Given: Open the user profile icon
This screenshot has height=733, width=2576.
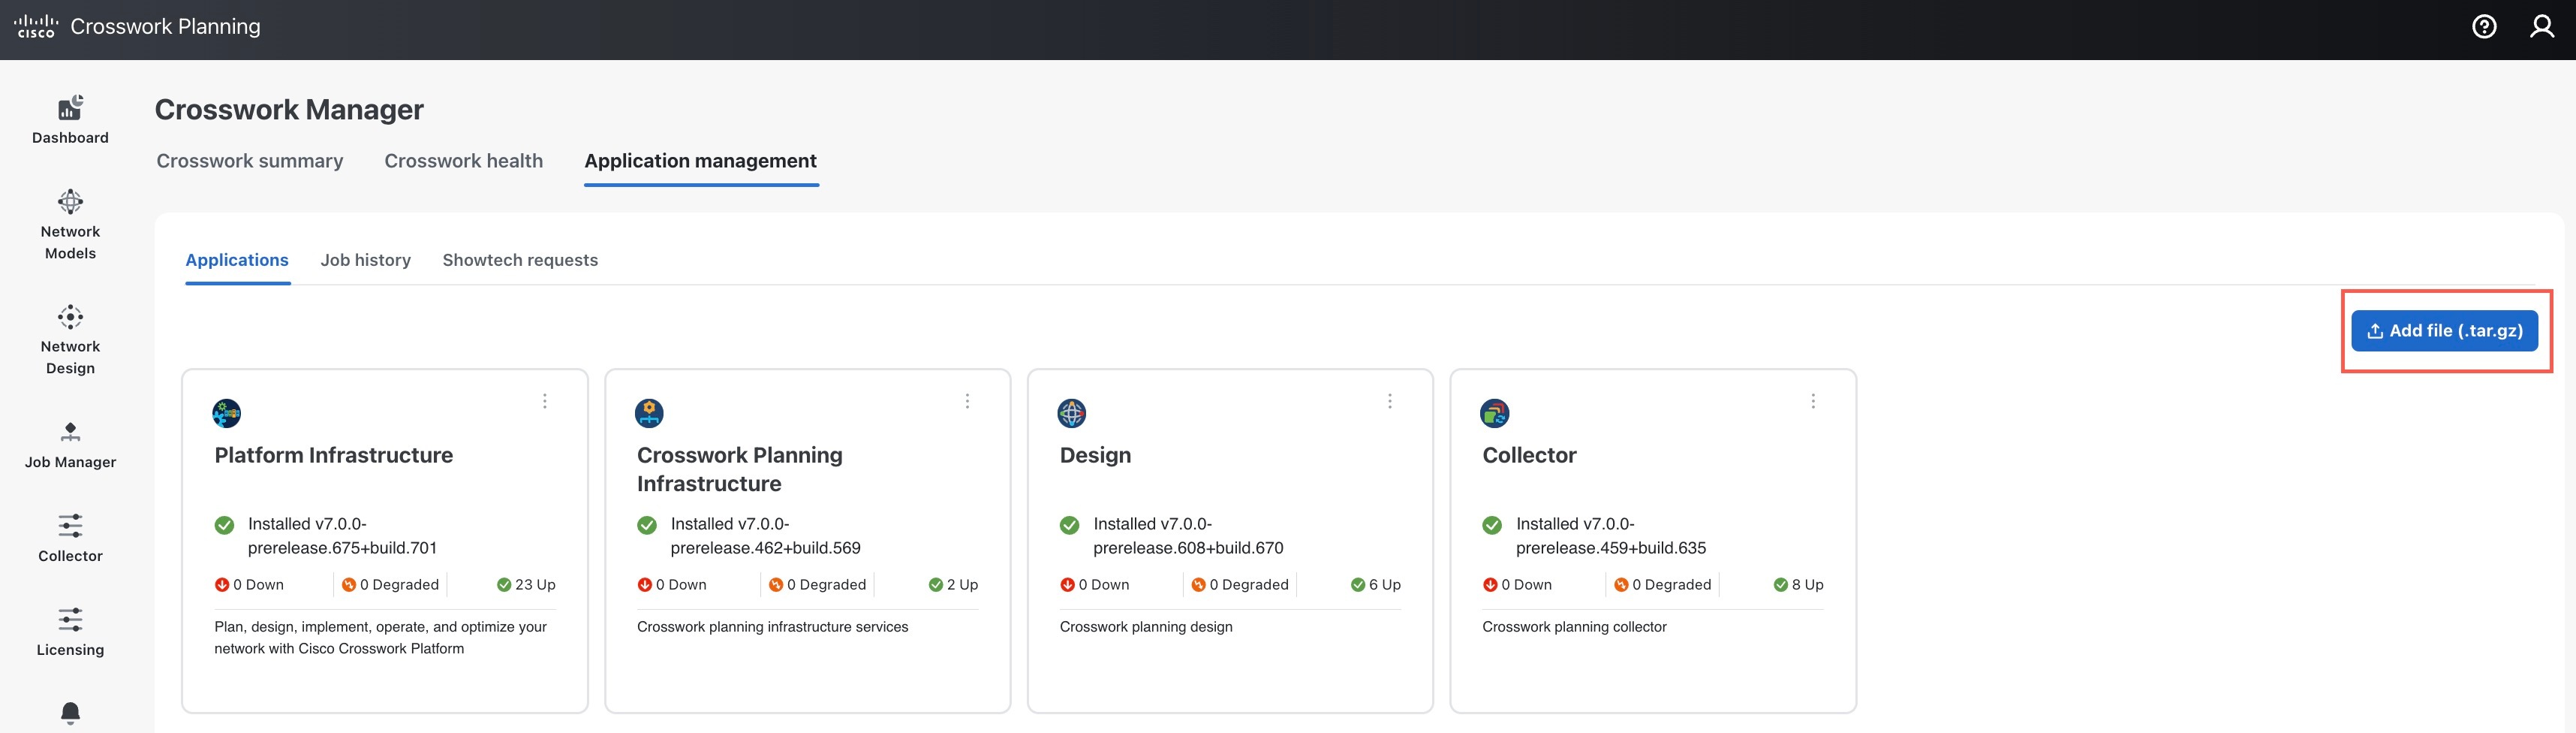Looking at the screenshot, I should [x=2542, y=26].
